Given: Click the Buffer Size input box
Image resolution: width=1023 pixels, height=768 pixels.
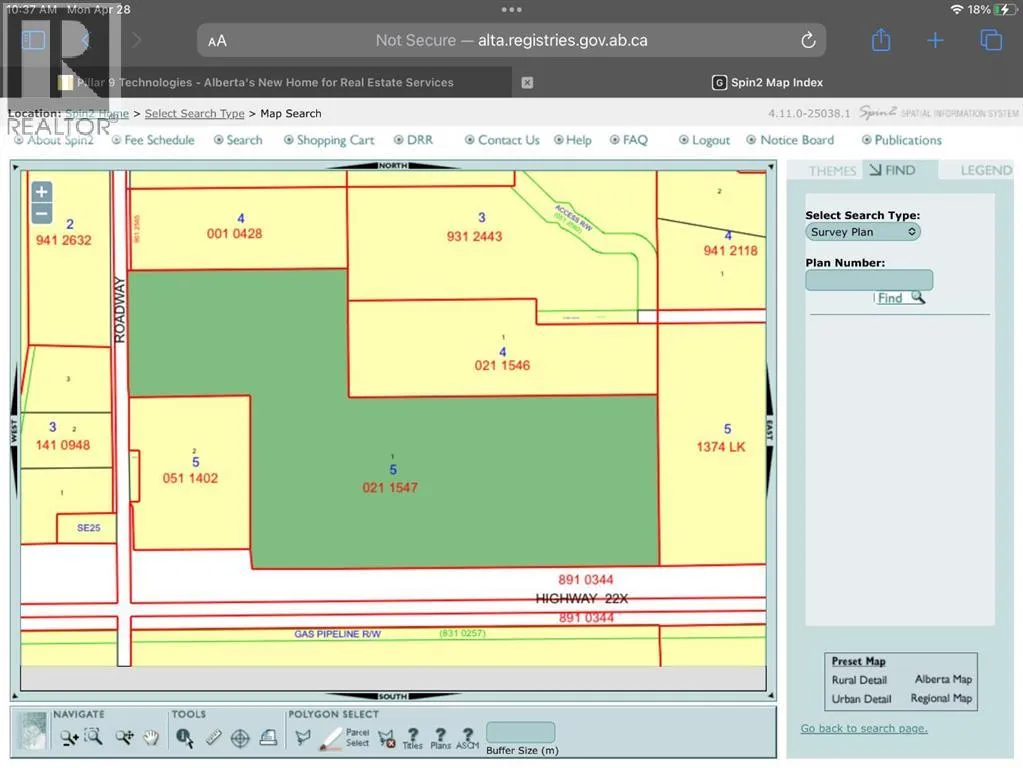Looking at the screenshot, I should (x=520, y=732).
